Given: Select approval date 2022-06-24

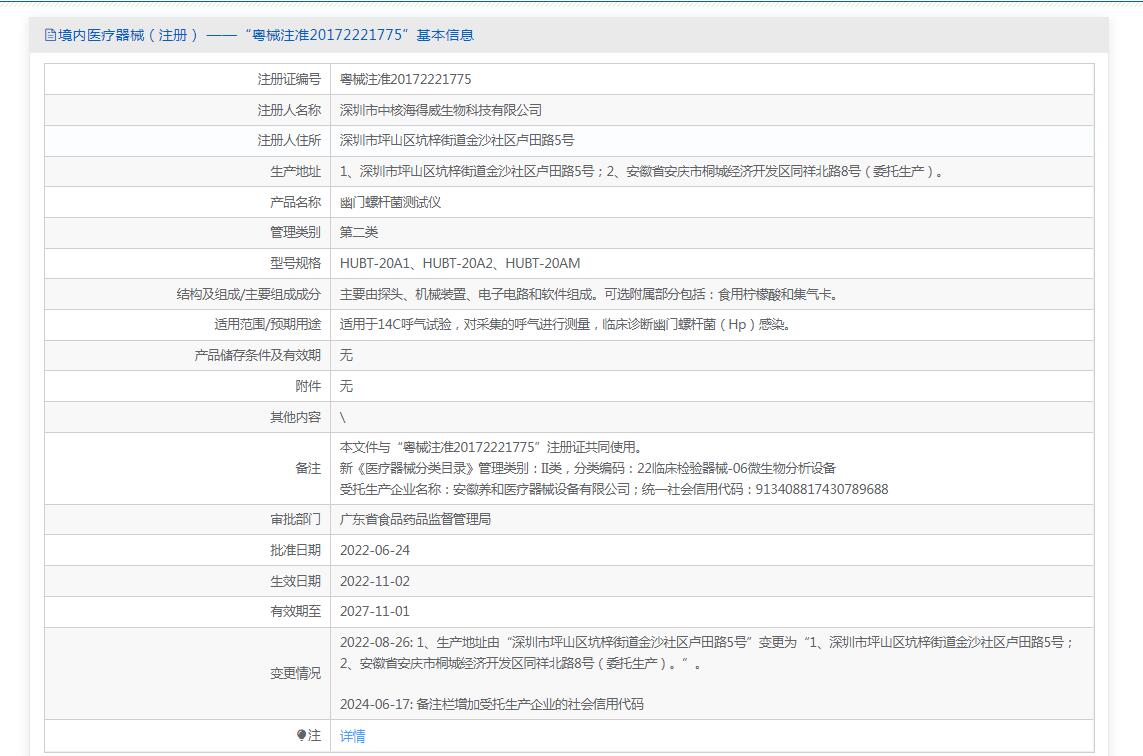Looking at the screenshot, I should 374,550.
